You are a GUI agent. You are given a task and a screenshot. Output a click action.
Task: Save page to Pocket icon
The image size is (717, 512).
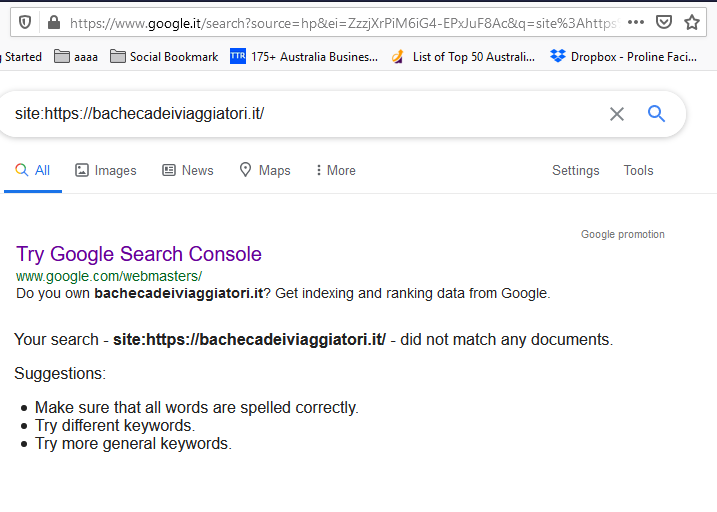[x=663, y=22]
